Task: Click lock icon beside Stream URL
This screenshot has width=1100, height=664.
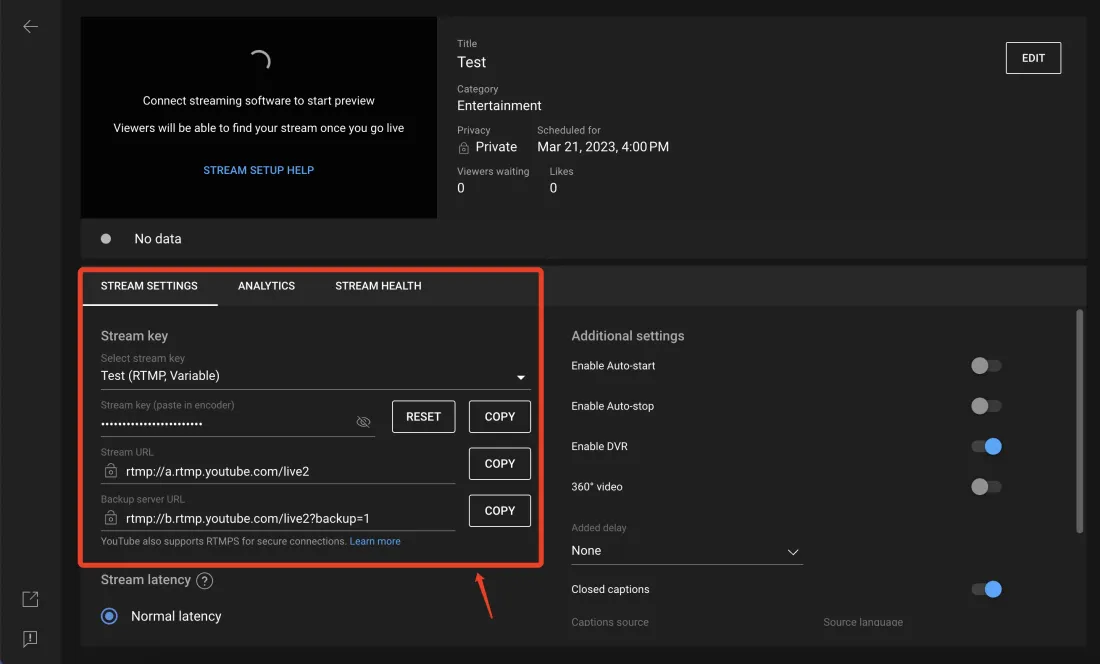Action: coord(110,471)
